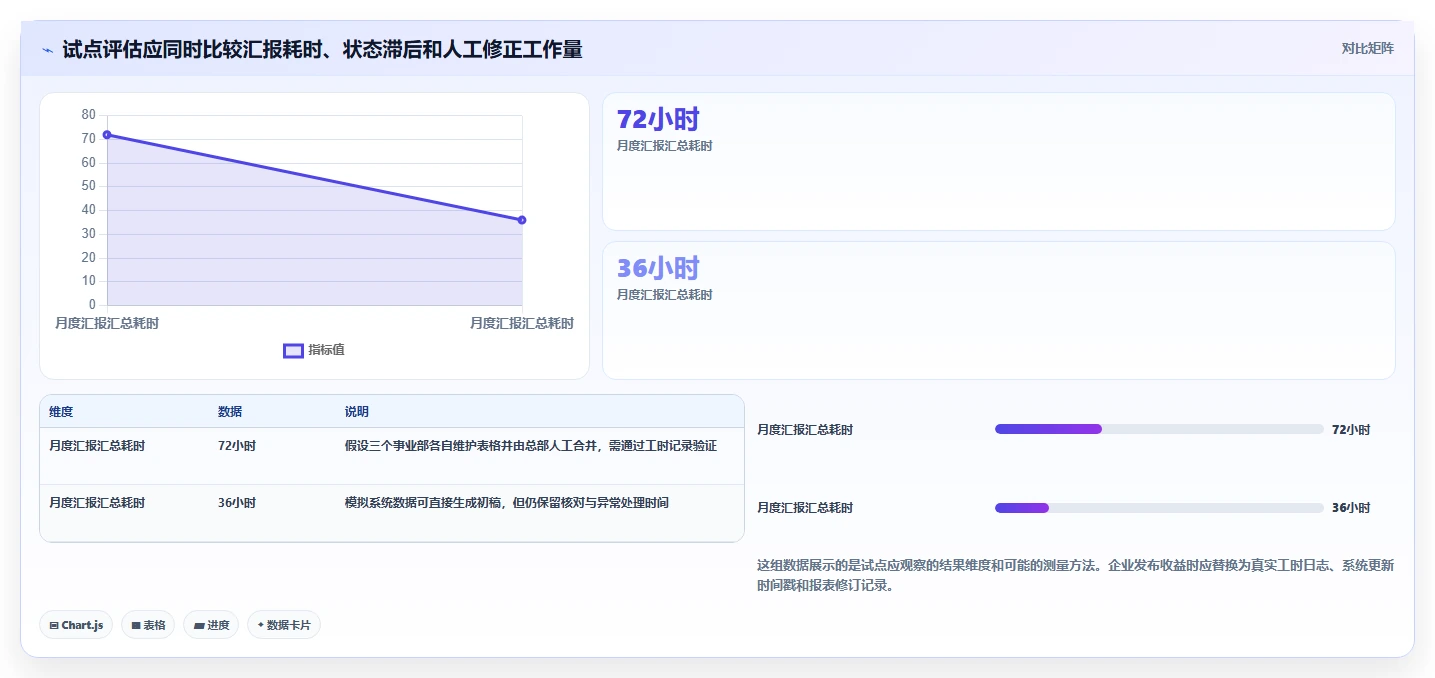Screen dimensions: 1435x678
Task: Click the 表格 tag chip
Action: point(148,625)
